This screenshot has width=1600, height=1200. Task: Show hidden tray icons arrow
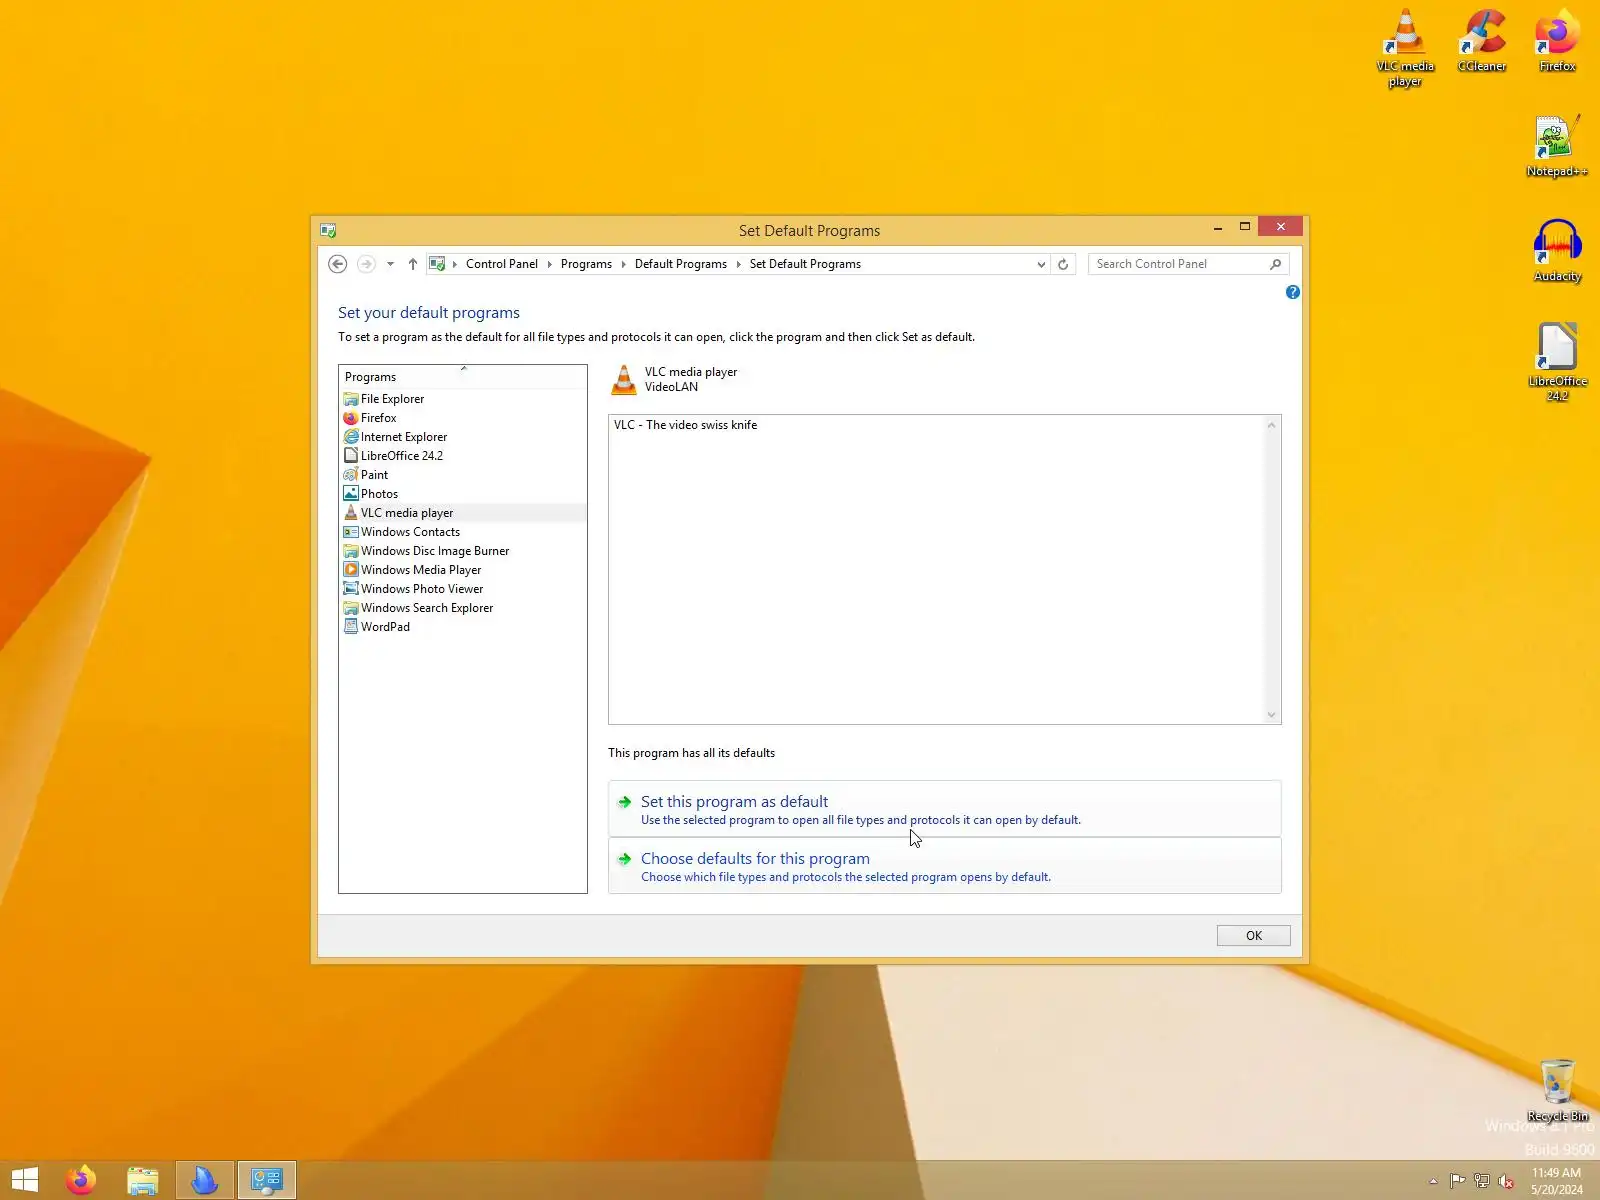[1433, 1181]
